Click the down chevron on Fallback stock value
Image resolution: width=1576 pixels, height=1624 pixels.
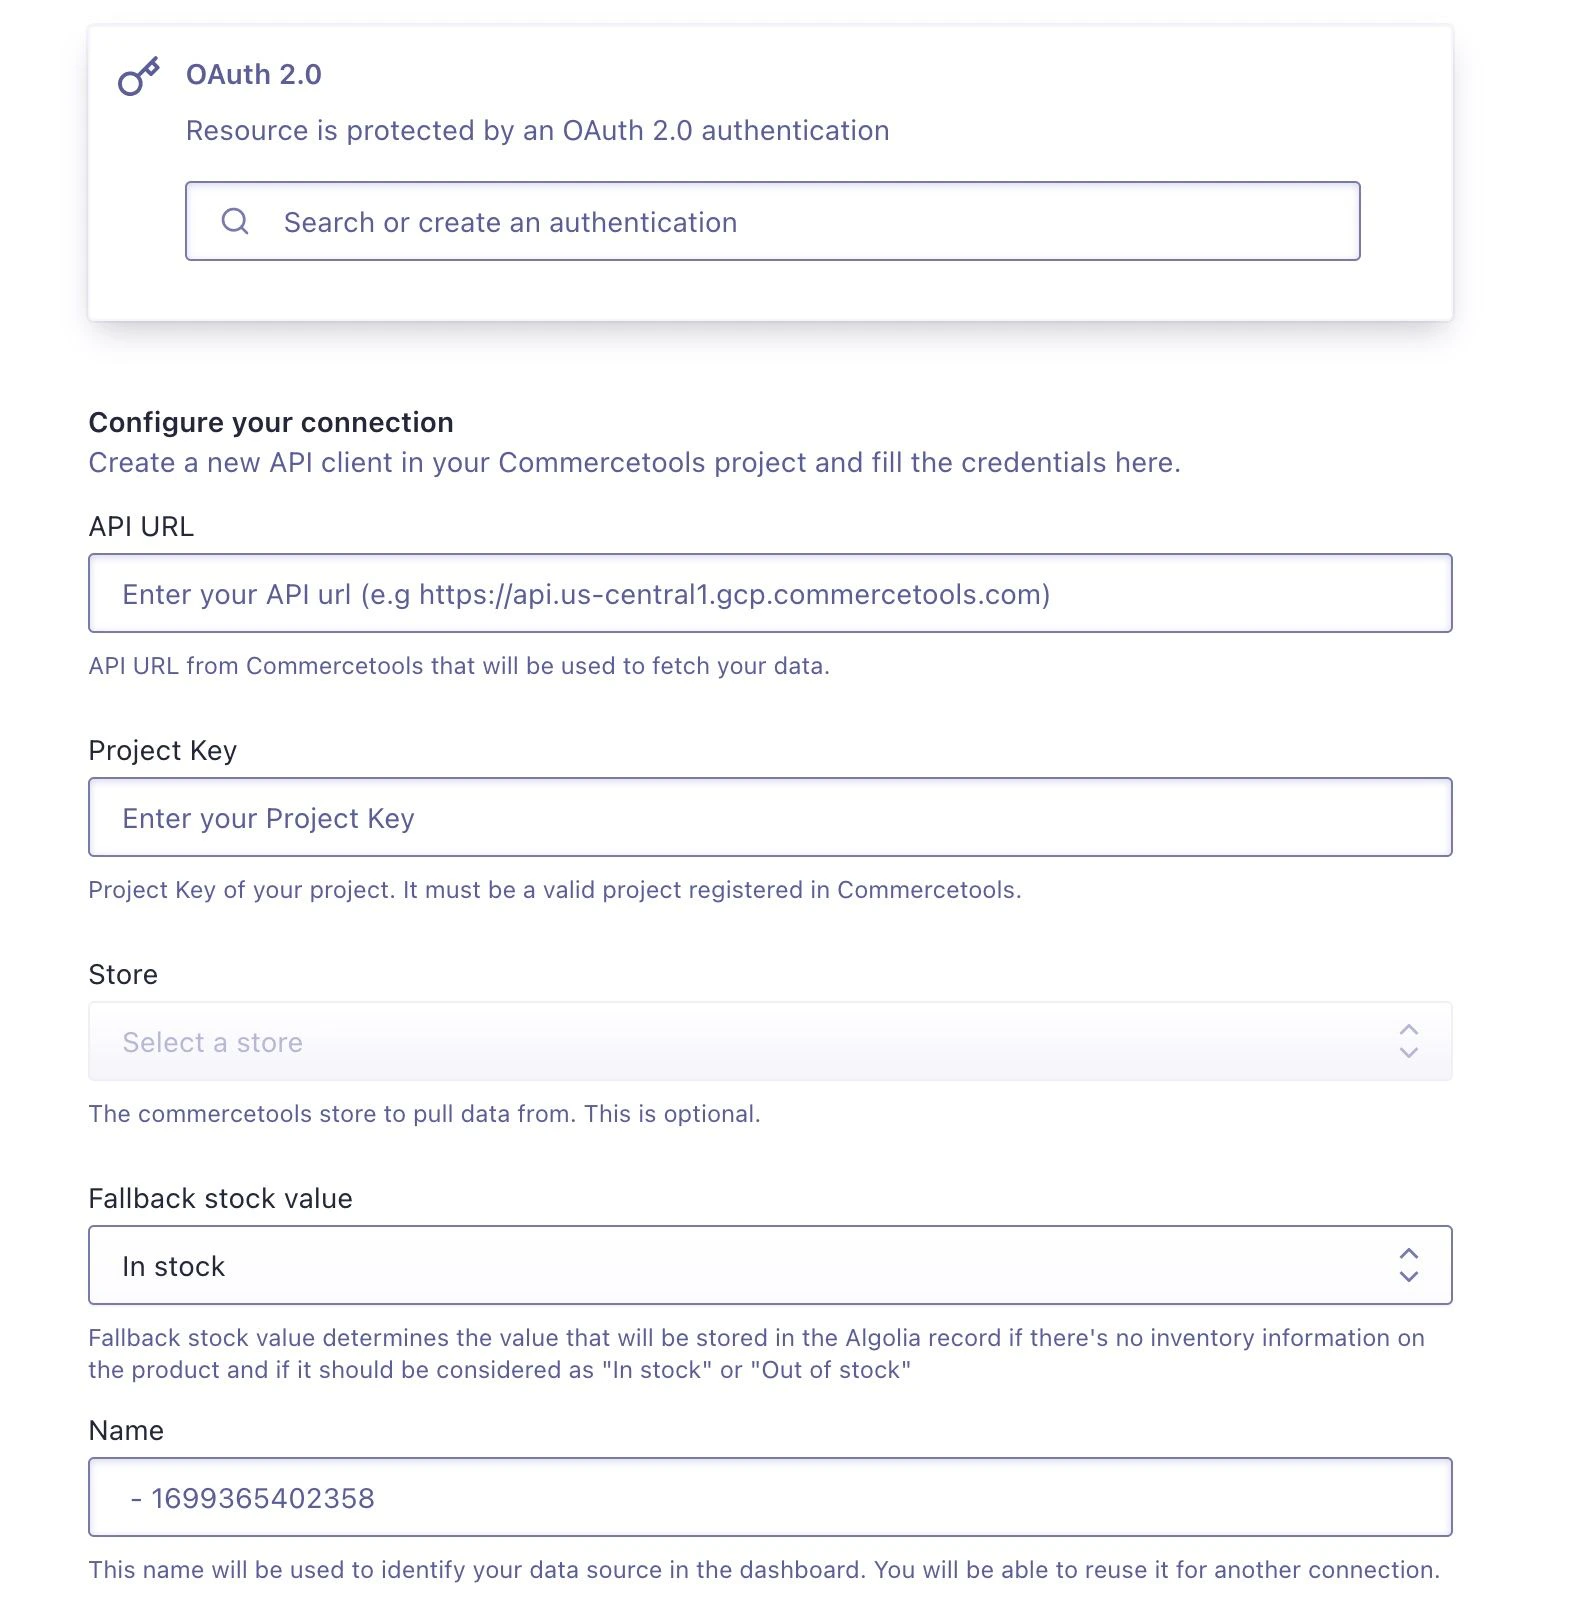click(1409, 1277)
